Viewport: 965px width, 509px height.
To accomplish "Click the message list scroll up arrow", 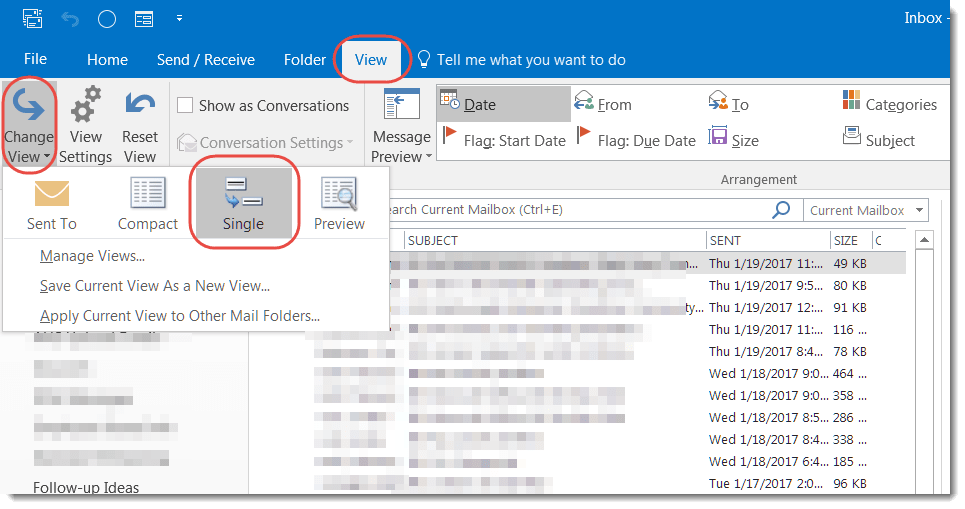I will point(924,240).
